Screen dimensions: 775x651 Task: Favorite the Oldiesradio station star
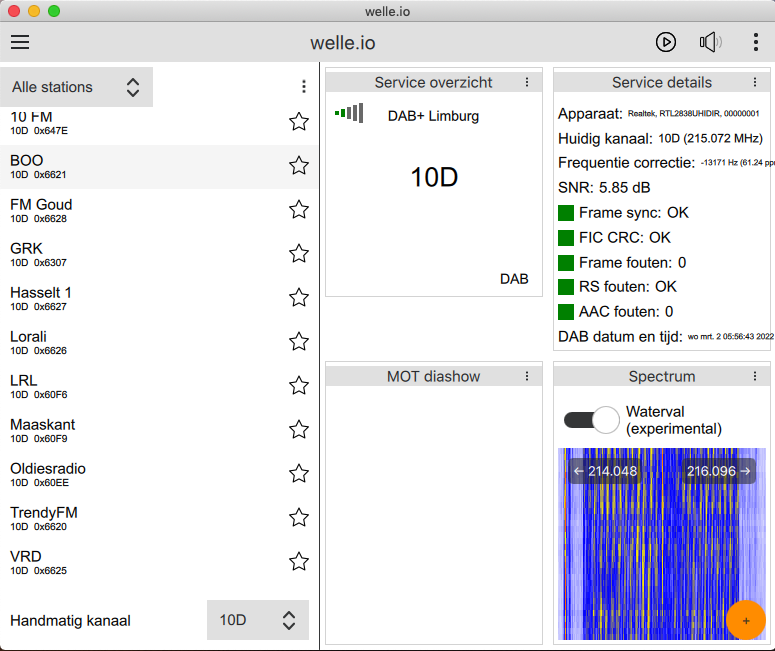tap(299, 474)
